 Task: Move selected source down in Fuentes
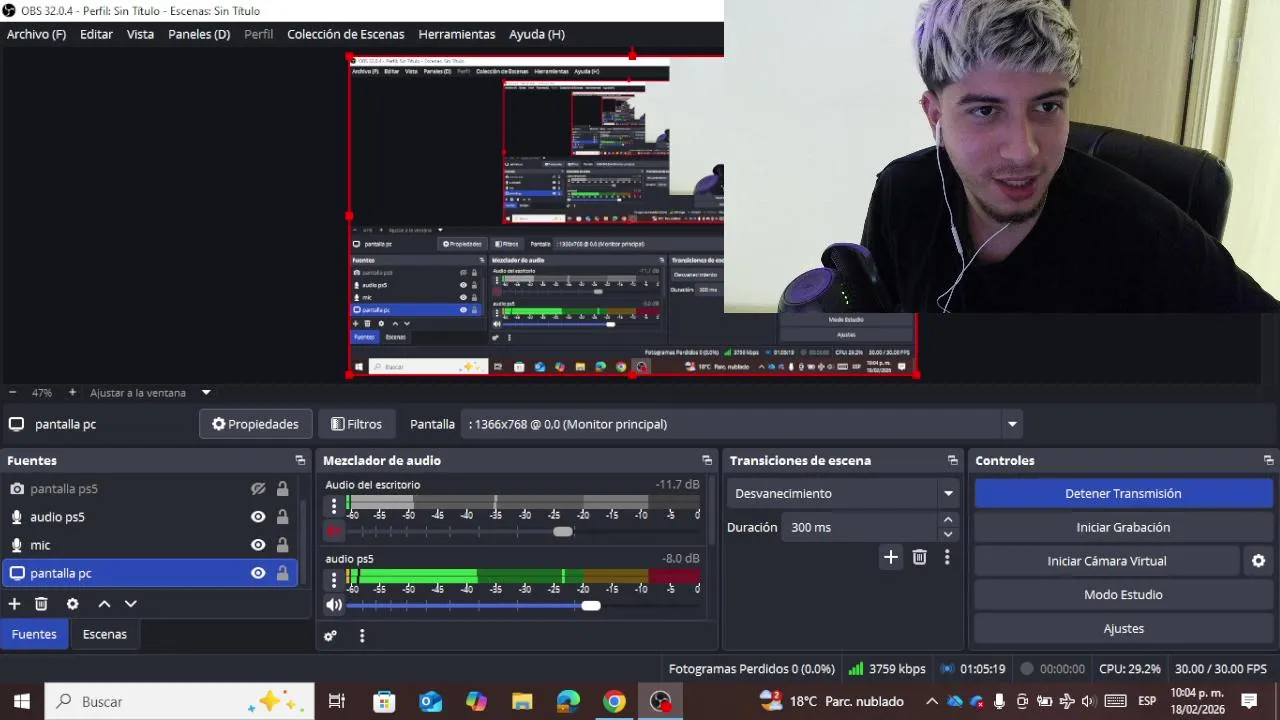[130, 604]
